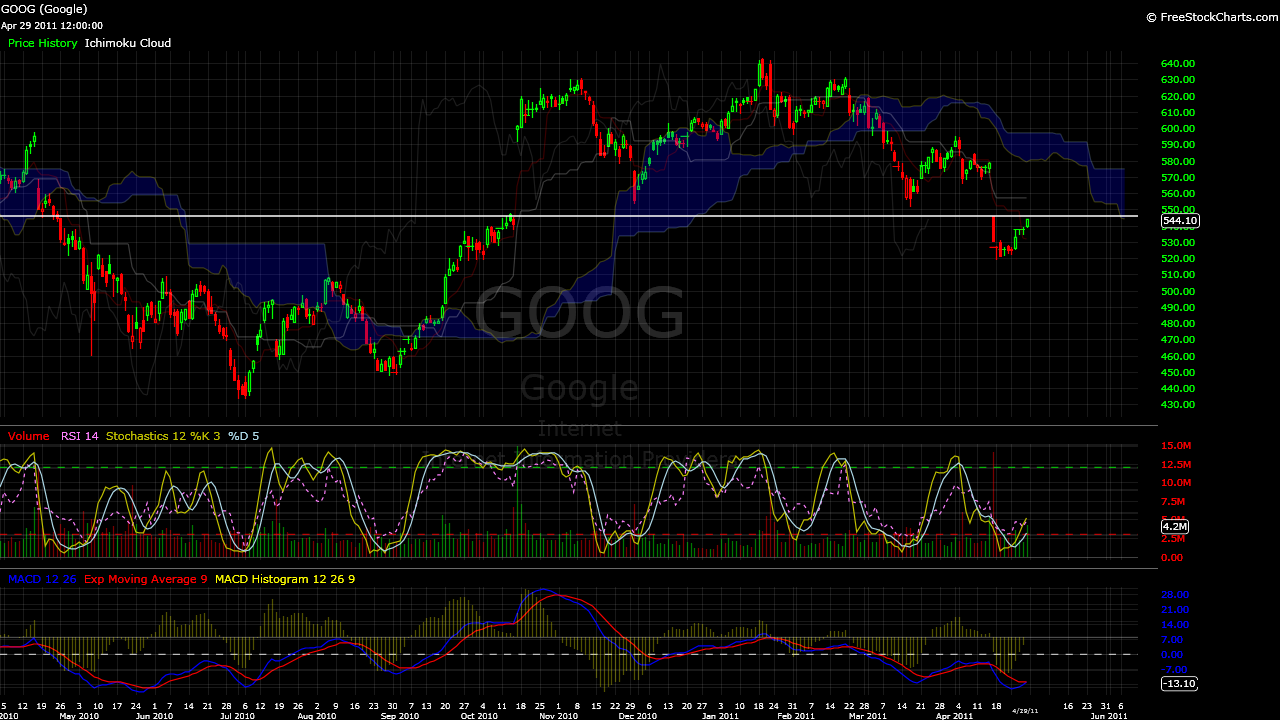1280x720 pixels.
Task: Click the Stochastics 12 %K 3 label
Action: [163, 436]
